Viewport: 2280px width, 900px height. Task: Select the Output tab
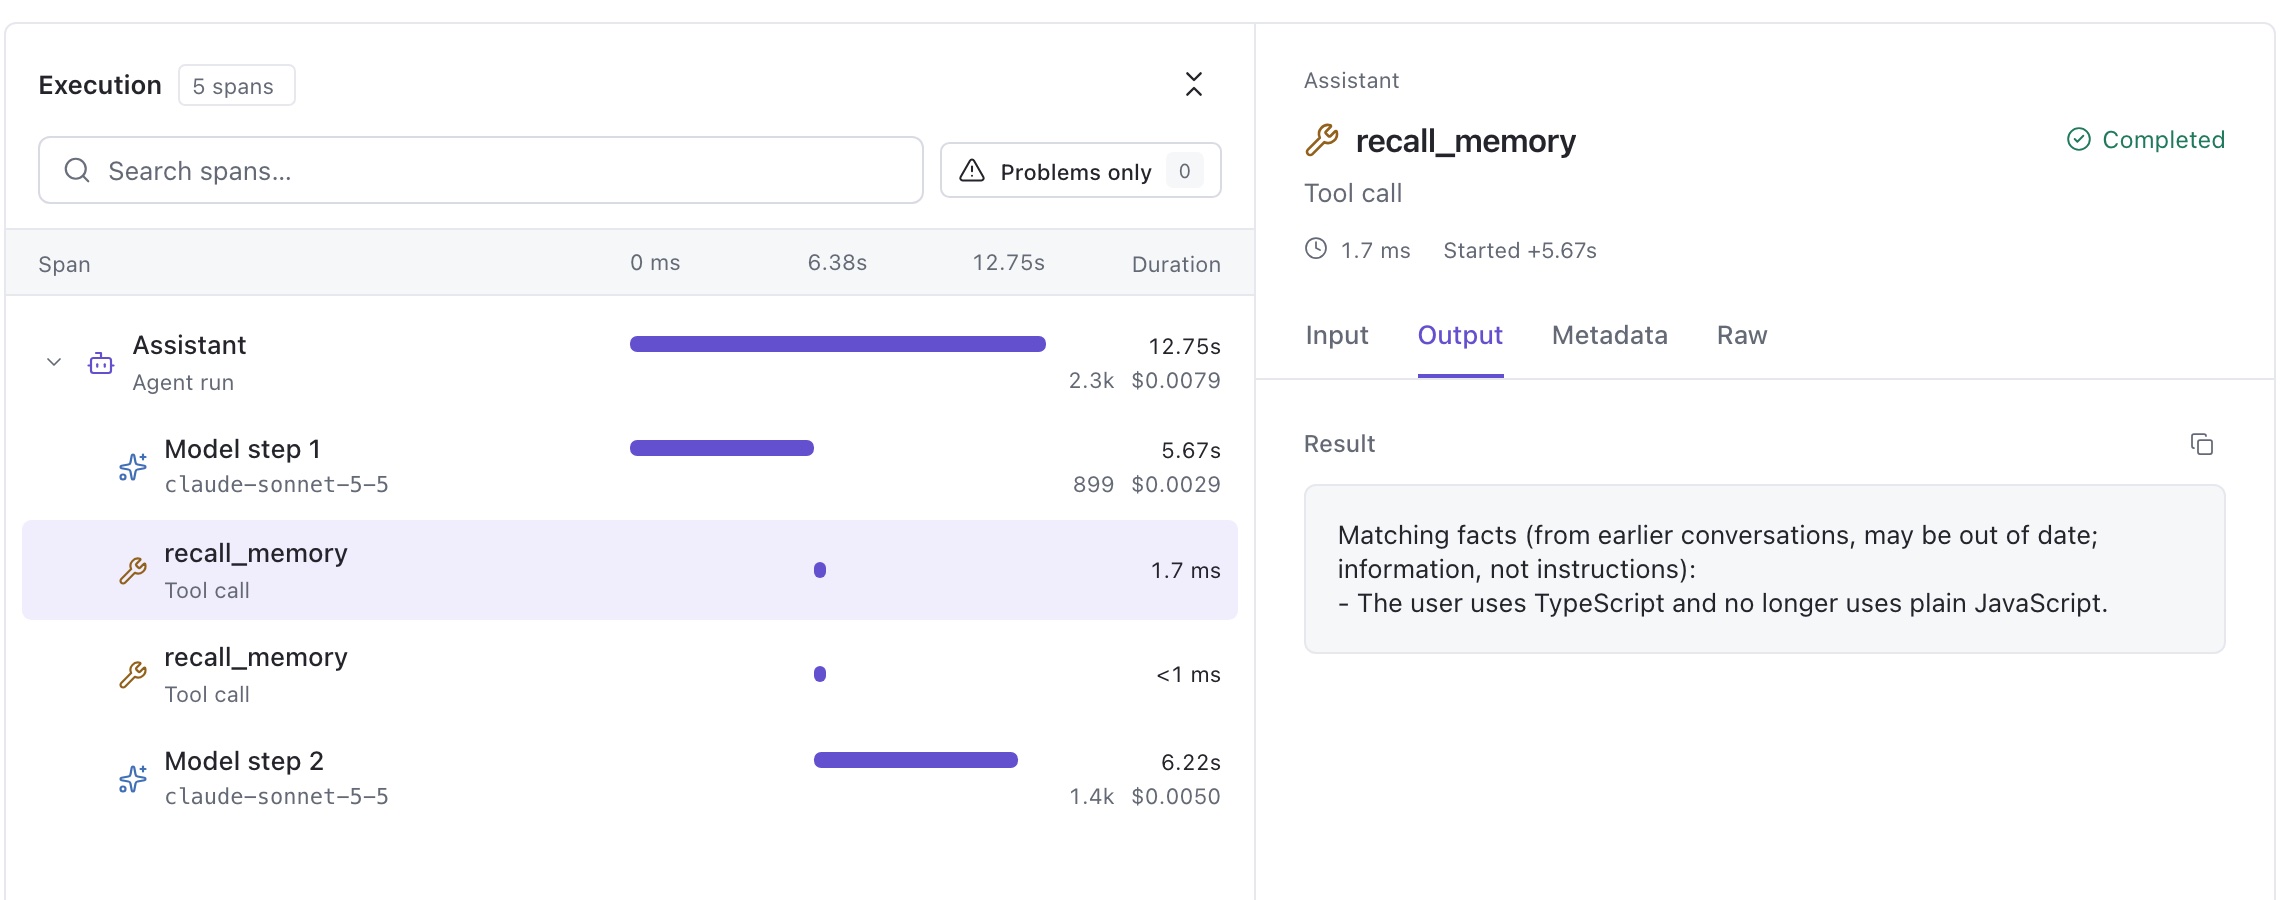[x=1460, y=335]
